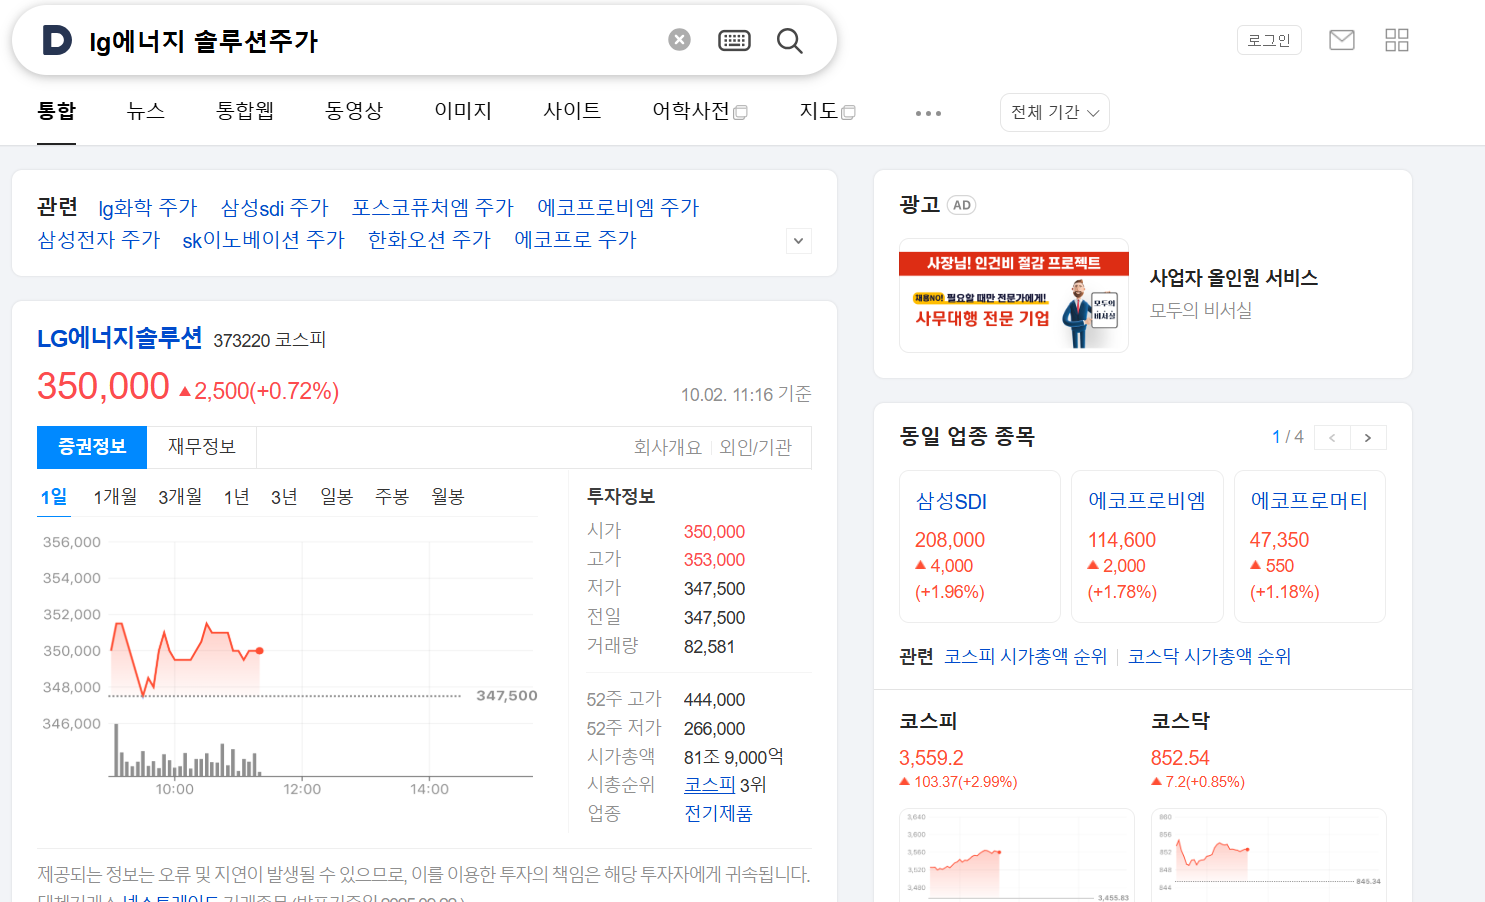The image size is (1485, 902).
Task: Search related 한화오션 주가
Action: click(x=429, y=240)
